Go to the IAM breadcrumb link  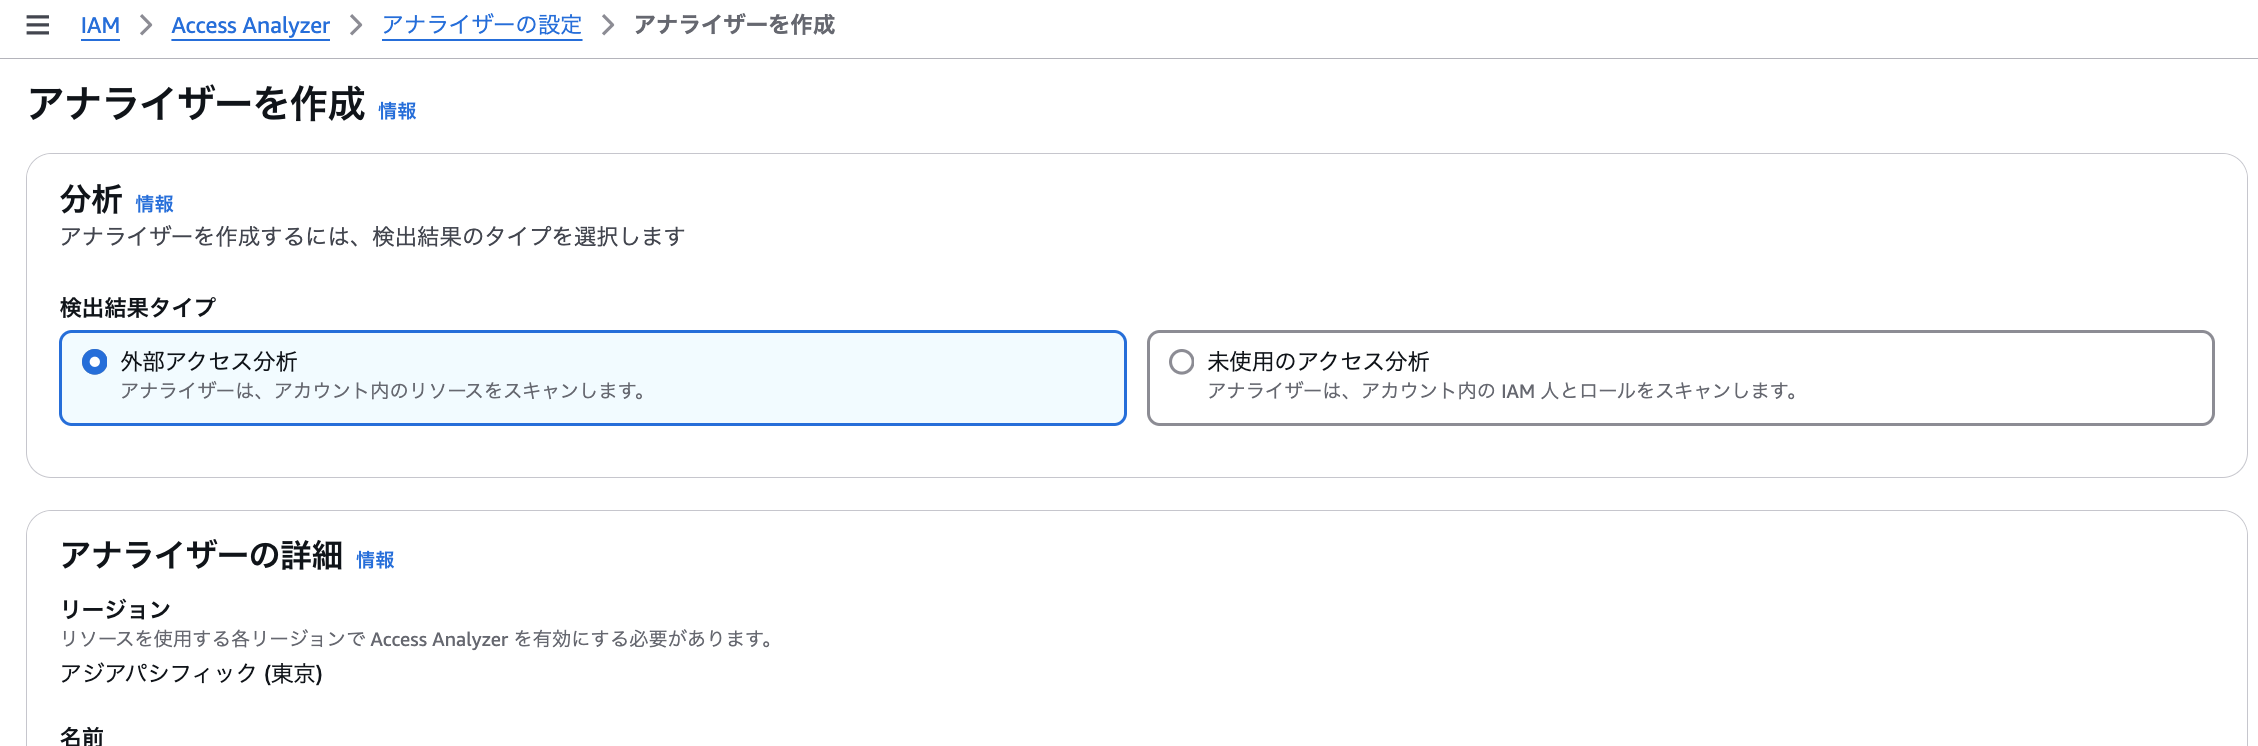100,25
